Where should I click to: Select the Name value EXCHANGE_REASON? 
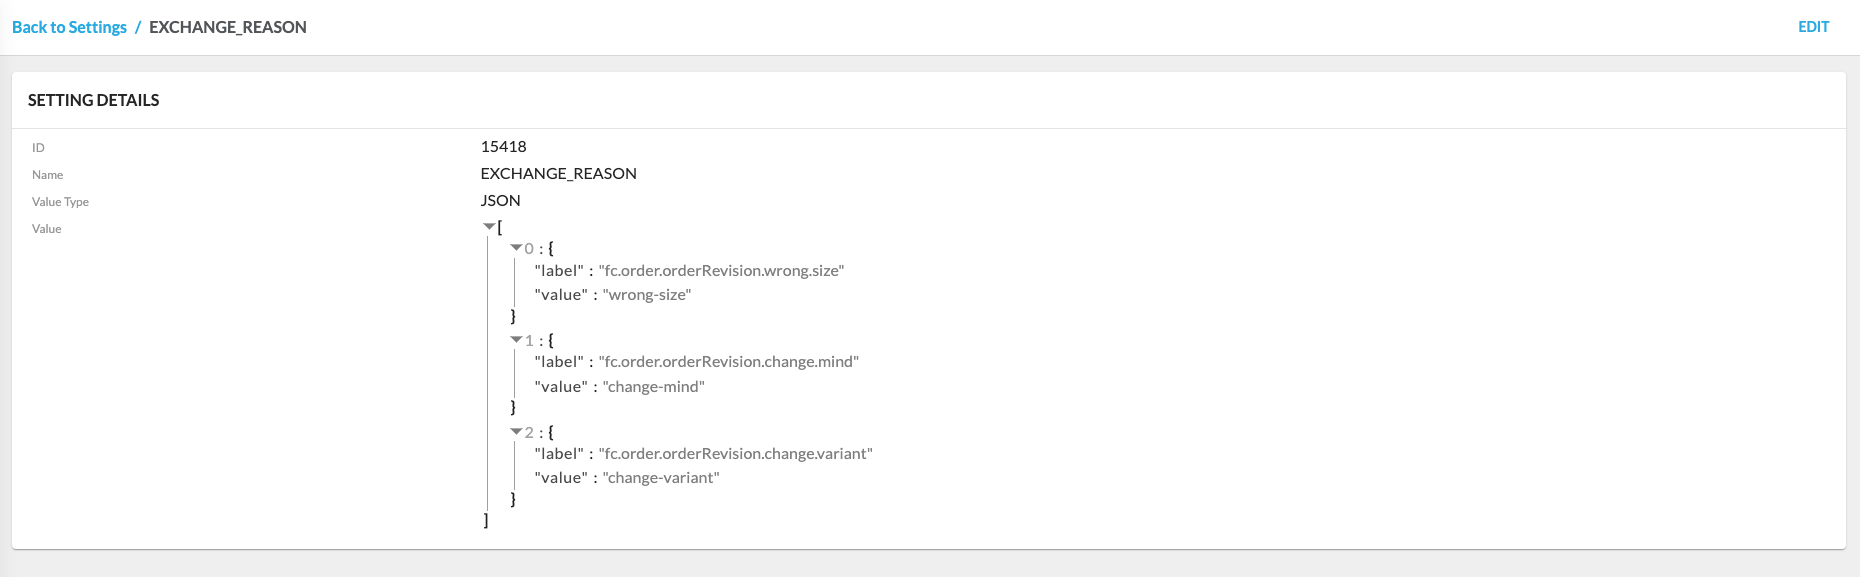pos(558,173)
